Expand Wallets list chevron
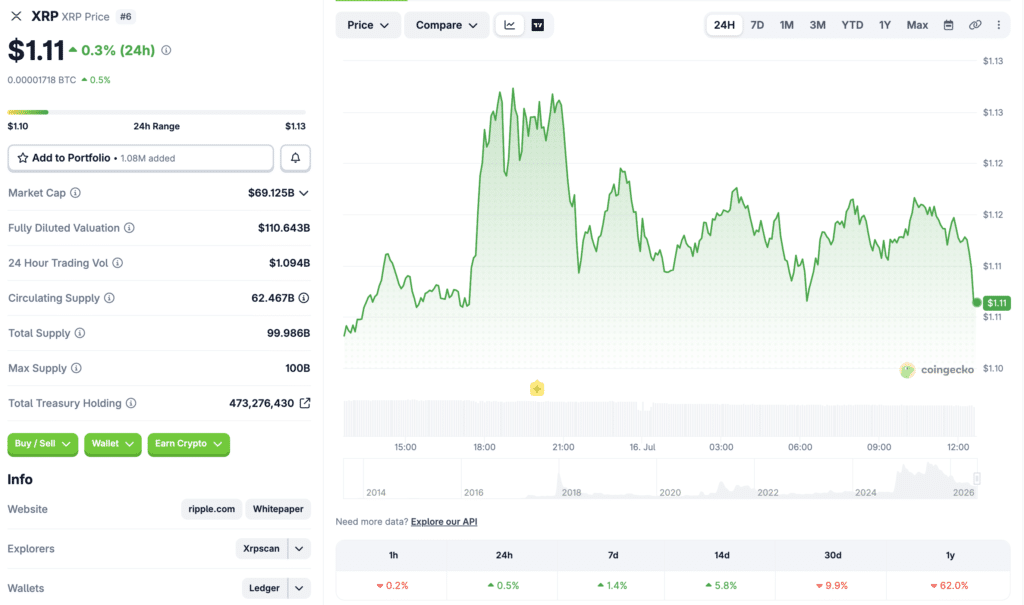This screenshot has height=605, width=1024. pyautogui.click(x=299, y=588)
